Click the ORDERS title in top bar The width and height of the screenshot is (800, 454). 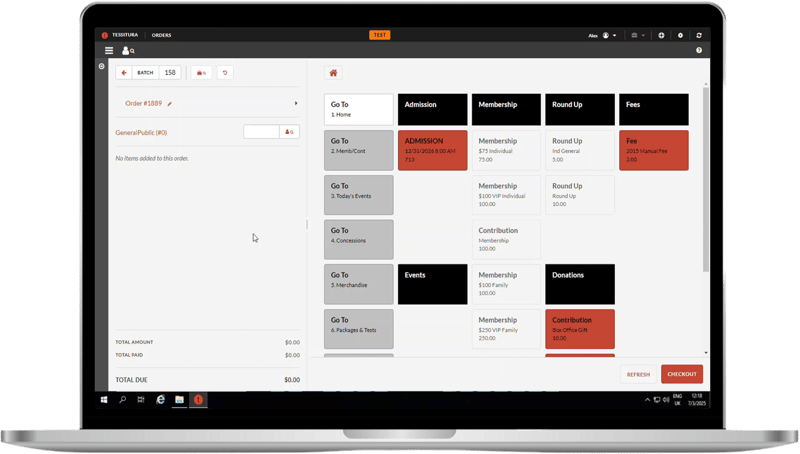click(x=161, y=35)
